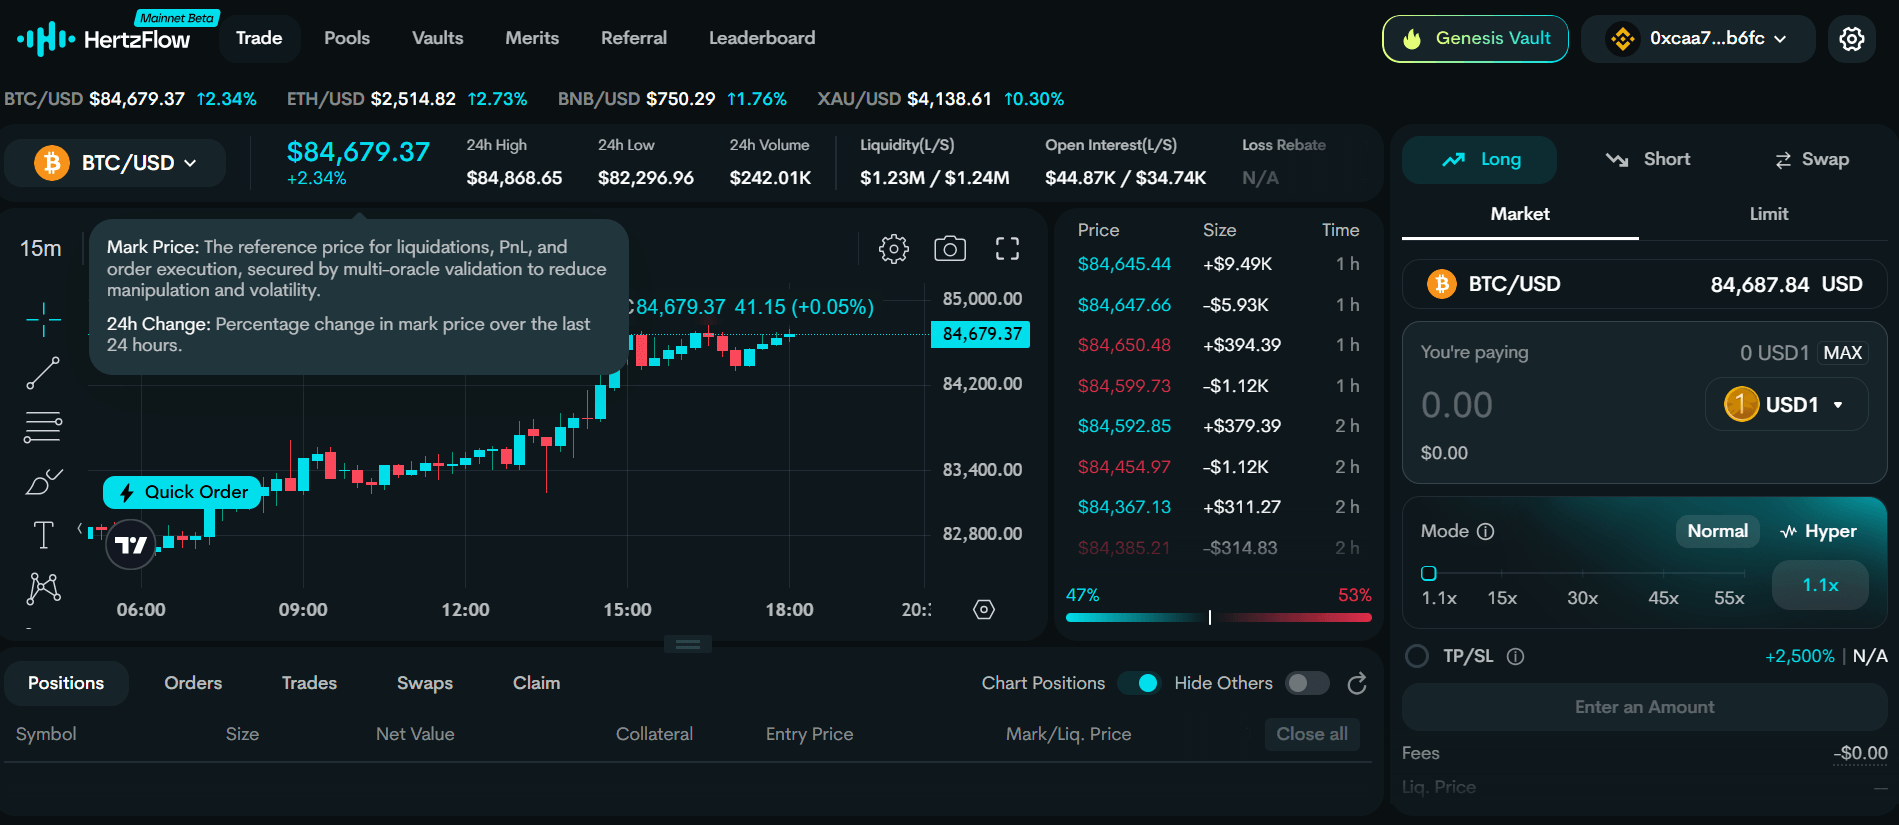Focus the You're paying amount field
This screenshot has width=1899, height=825.
1555,405
